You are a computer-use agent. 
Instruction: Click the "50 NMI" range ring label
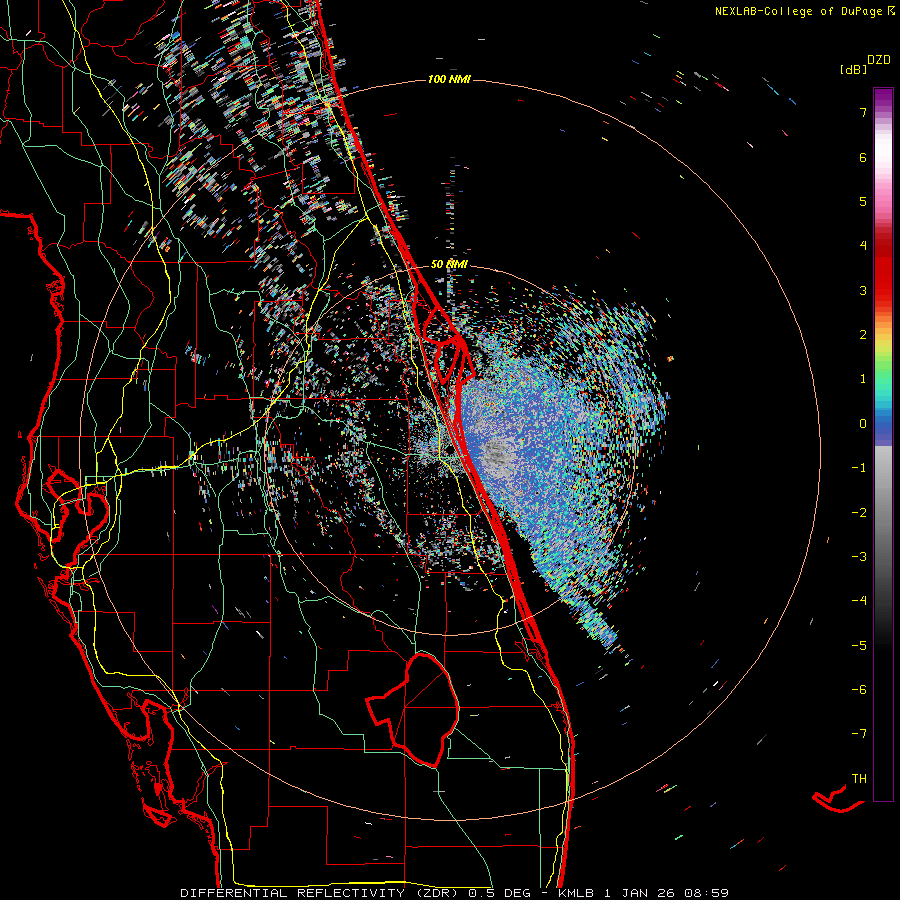[x=449, y=264]
